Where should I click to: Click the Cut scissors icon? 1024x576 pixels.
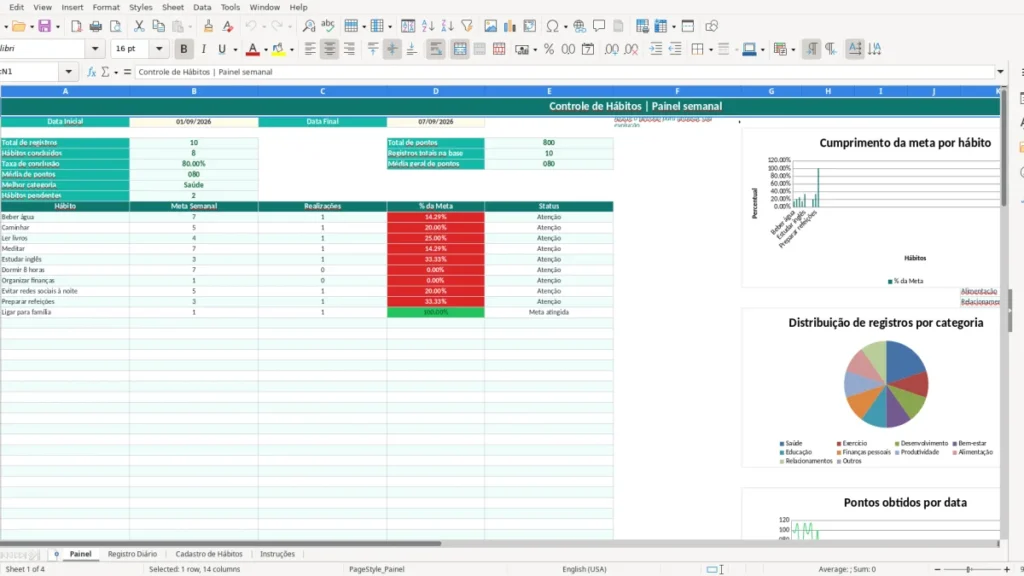point(138,26)
